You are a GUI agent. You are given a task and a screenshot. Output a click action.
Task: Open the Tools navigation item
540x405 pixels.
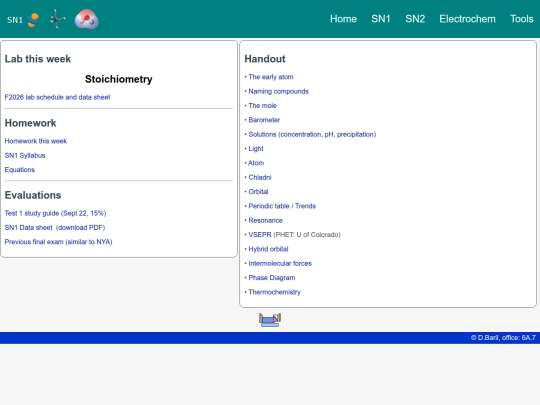(x=522, y=19)
